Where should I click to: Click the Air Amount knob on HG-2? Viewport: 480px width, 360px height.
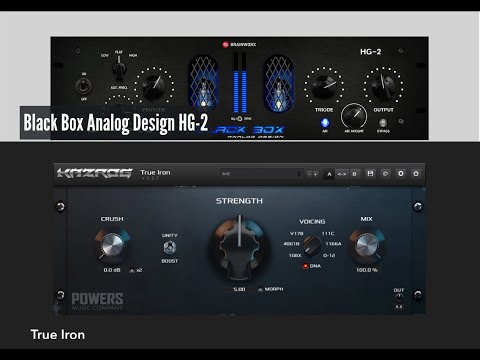point(354,116)
